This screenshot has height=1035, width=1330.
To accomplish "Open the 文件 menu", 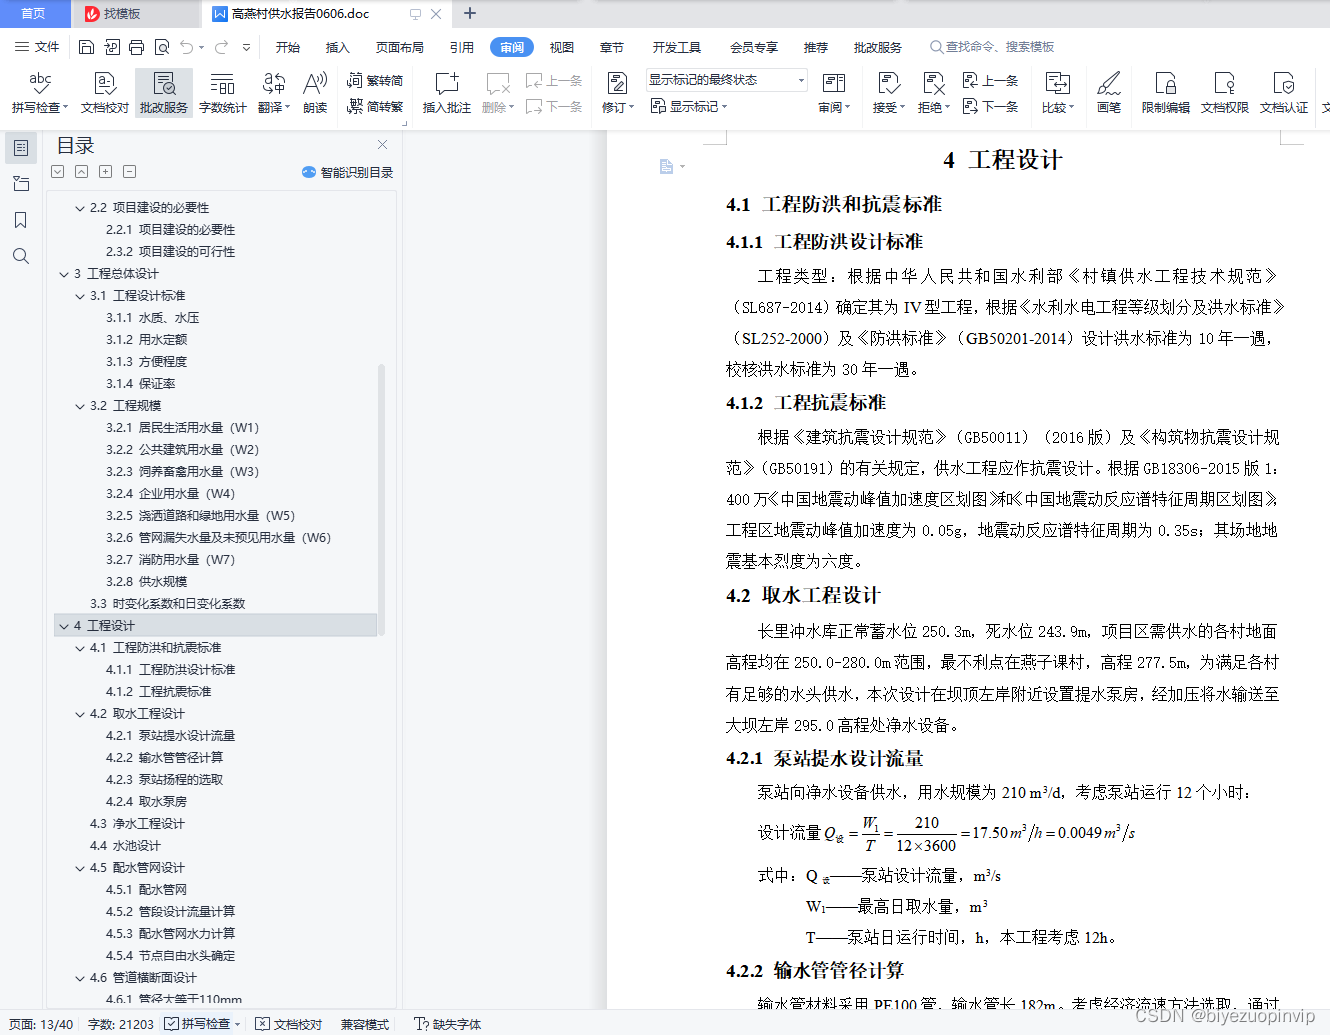I will click(37, 47).
